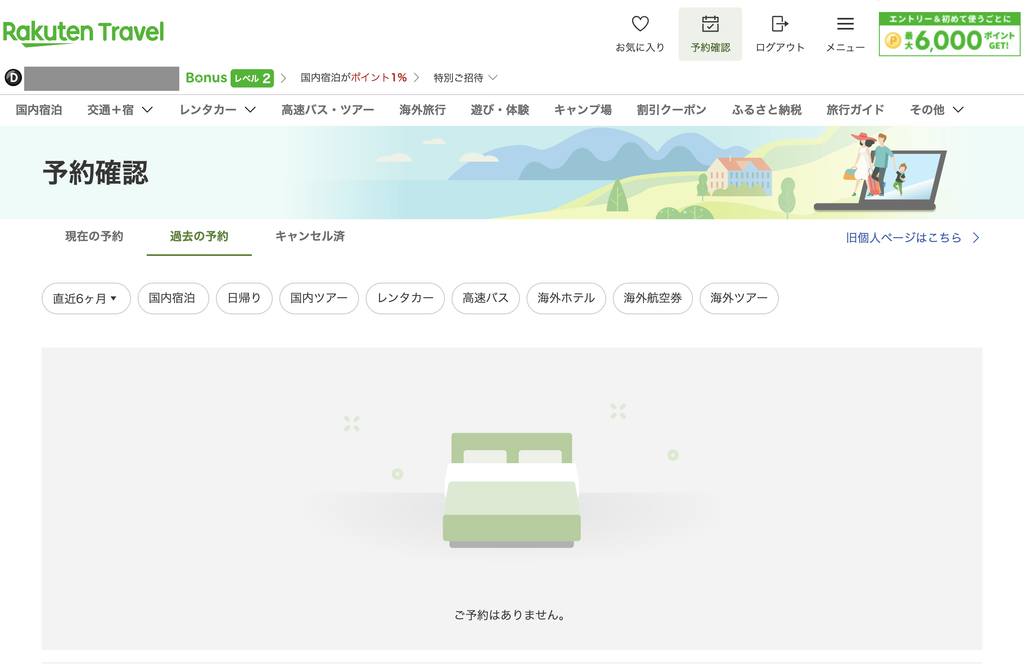Image resolution: width=1024 pixels, height=667 pixels.
Task: Switch to キャンセル済 tab
Action: (x=310, y=236)
